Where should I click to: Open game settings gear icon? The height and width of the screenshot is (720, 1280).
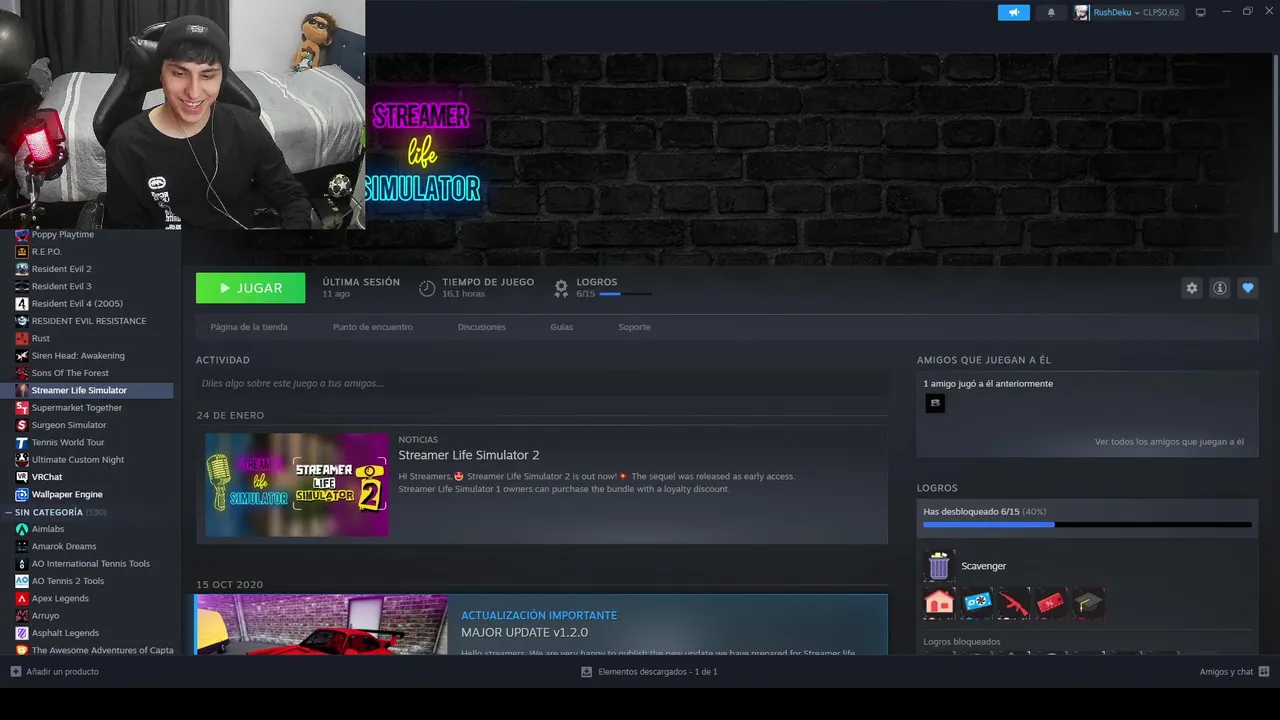pos(1192,288)
